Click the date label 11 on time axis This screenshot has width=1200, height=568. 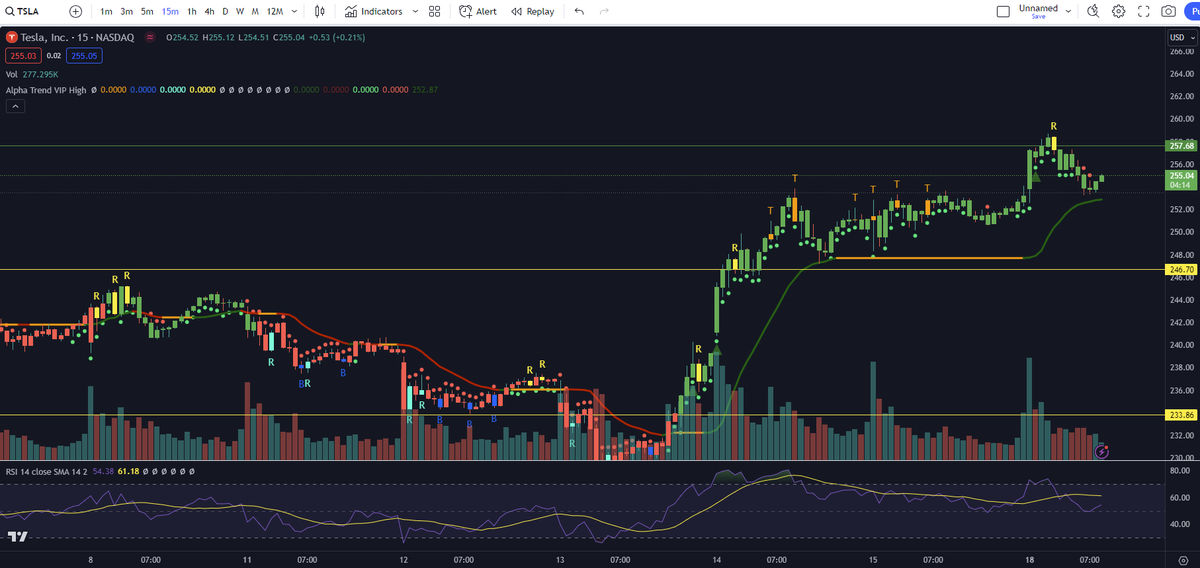coord(246,559)
